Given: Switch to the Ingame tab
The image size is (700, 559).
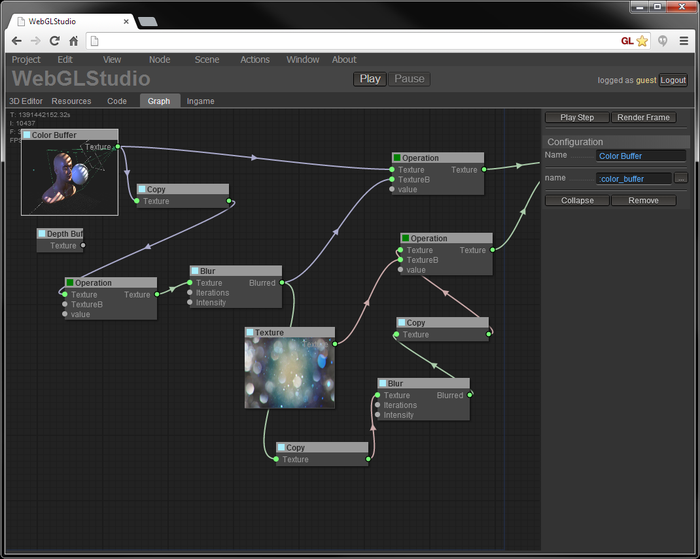Looking at the screenshot, I should 200,101.
